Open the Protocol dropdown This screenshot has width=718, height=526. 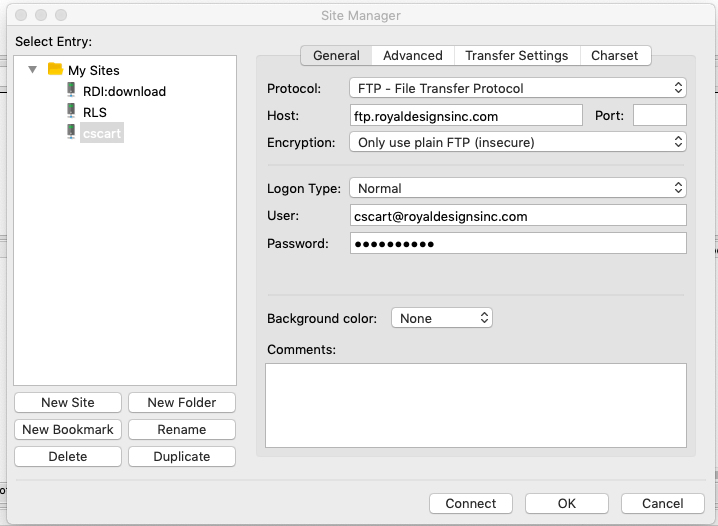click(x=518, y=88)
